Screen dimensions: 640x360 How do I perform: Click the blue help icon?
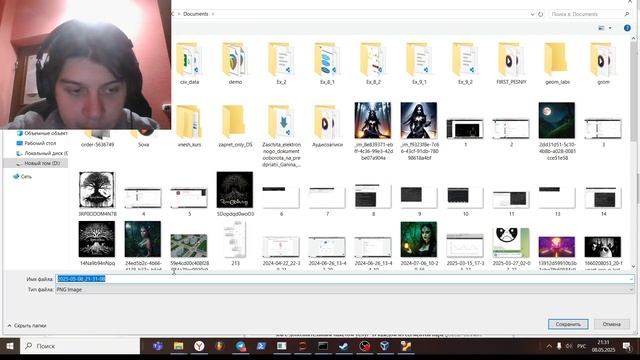pyautogui.click(x=627, y=28)
